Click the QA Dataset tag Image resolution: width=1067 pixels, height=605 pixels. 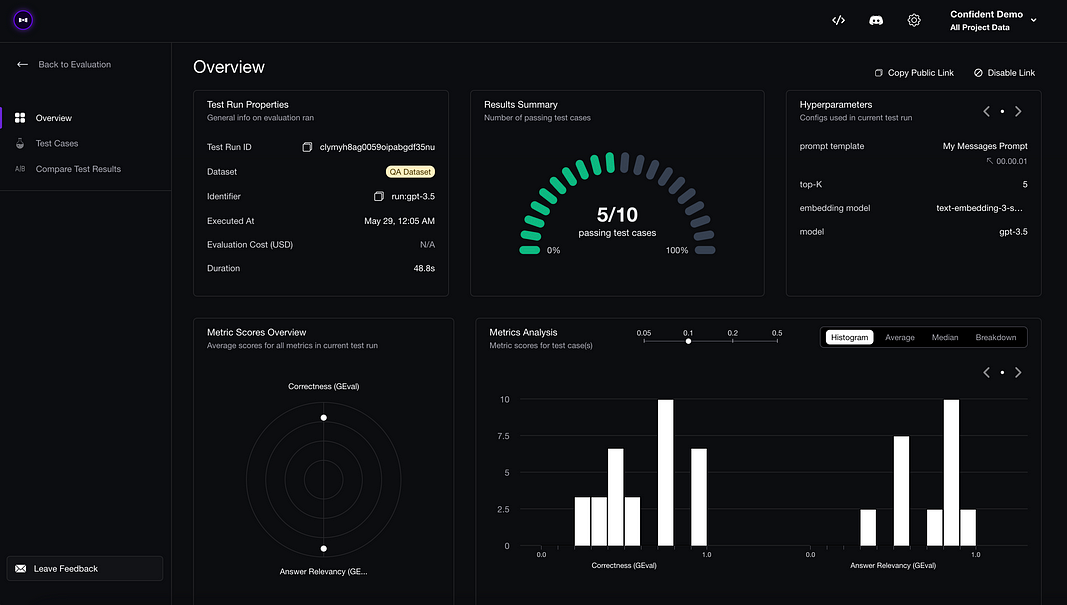click(410, 172)
